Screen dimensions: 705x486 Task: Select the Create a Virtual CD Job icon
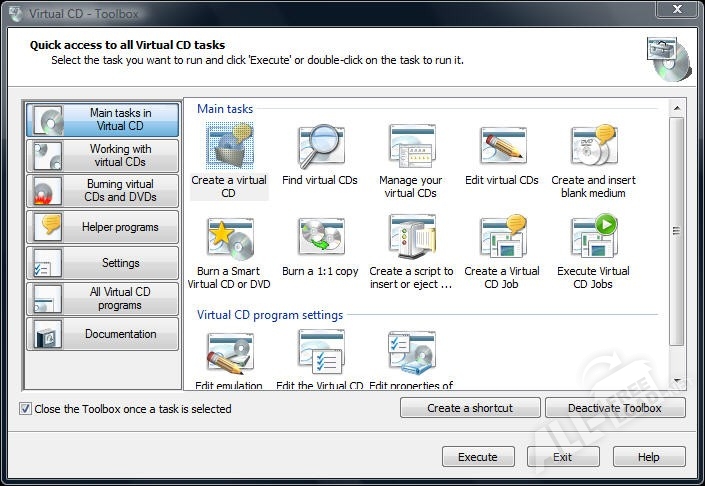click(x=502, y=238)
